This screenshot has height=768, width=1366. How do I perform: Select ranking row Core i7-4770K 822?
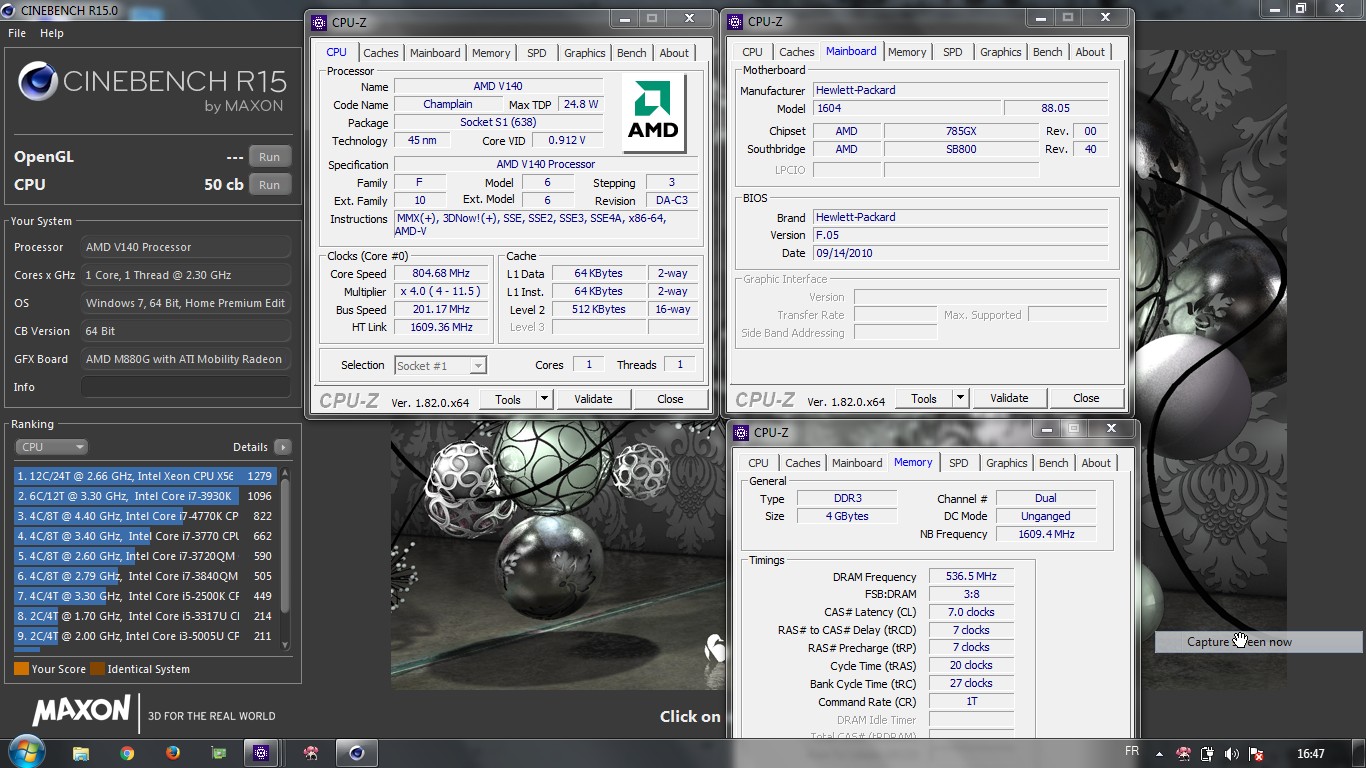[146, 516]
